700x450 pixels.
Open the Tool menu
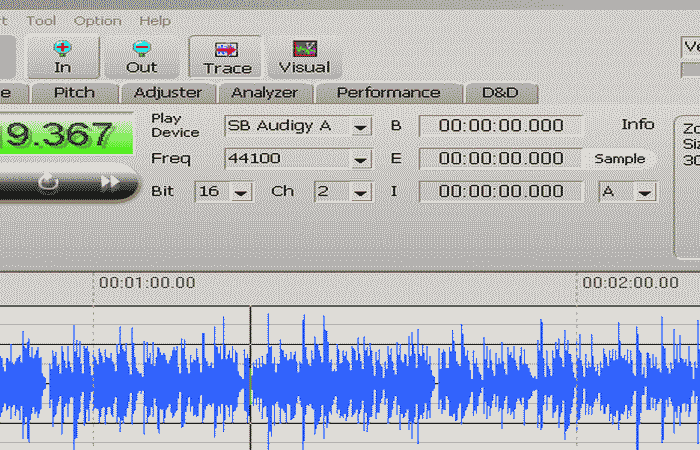point(41,20)
